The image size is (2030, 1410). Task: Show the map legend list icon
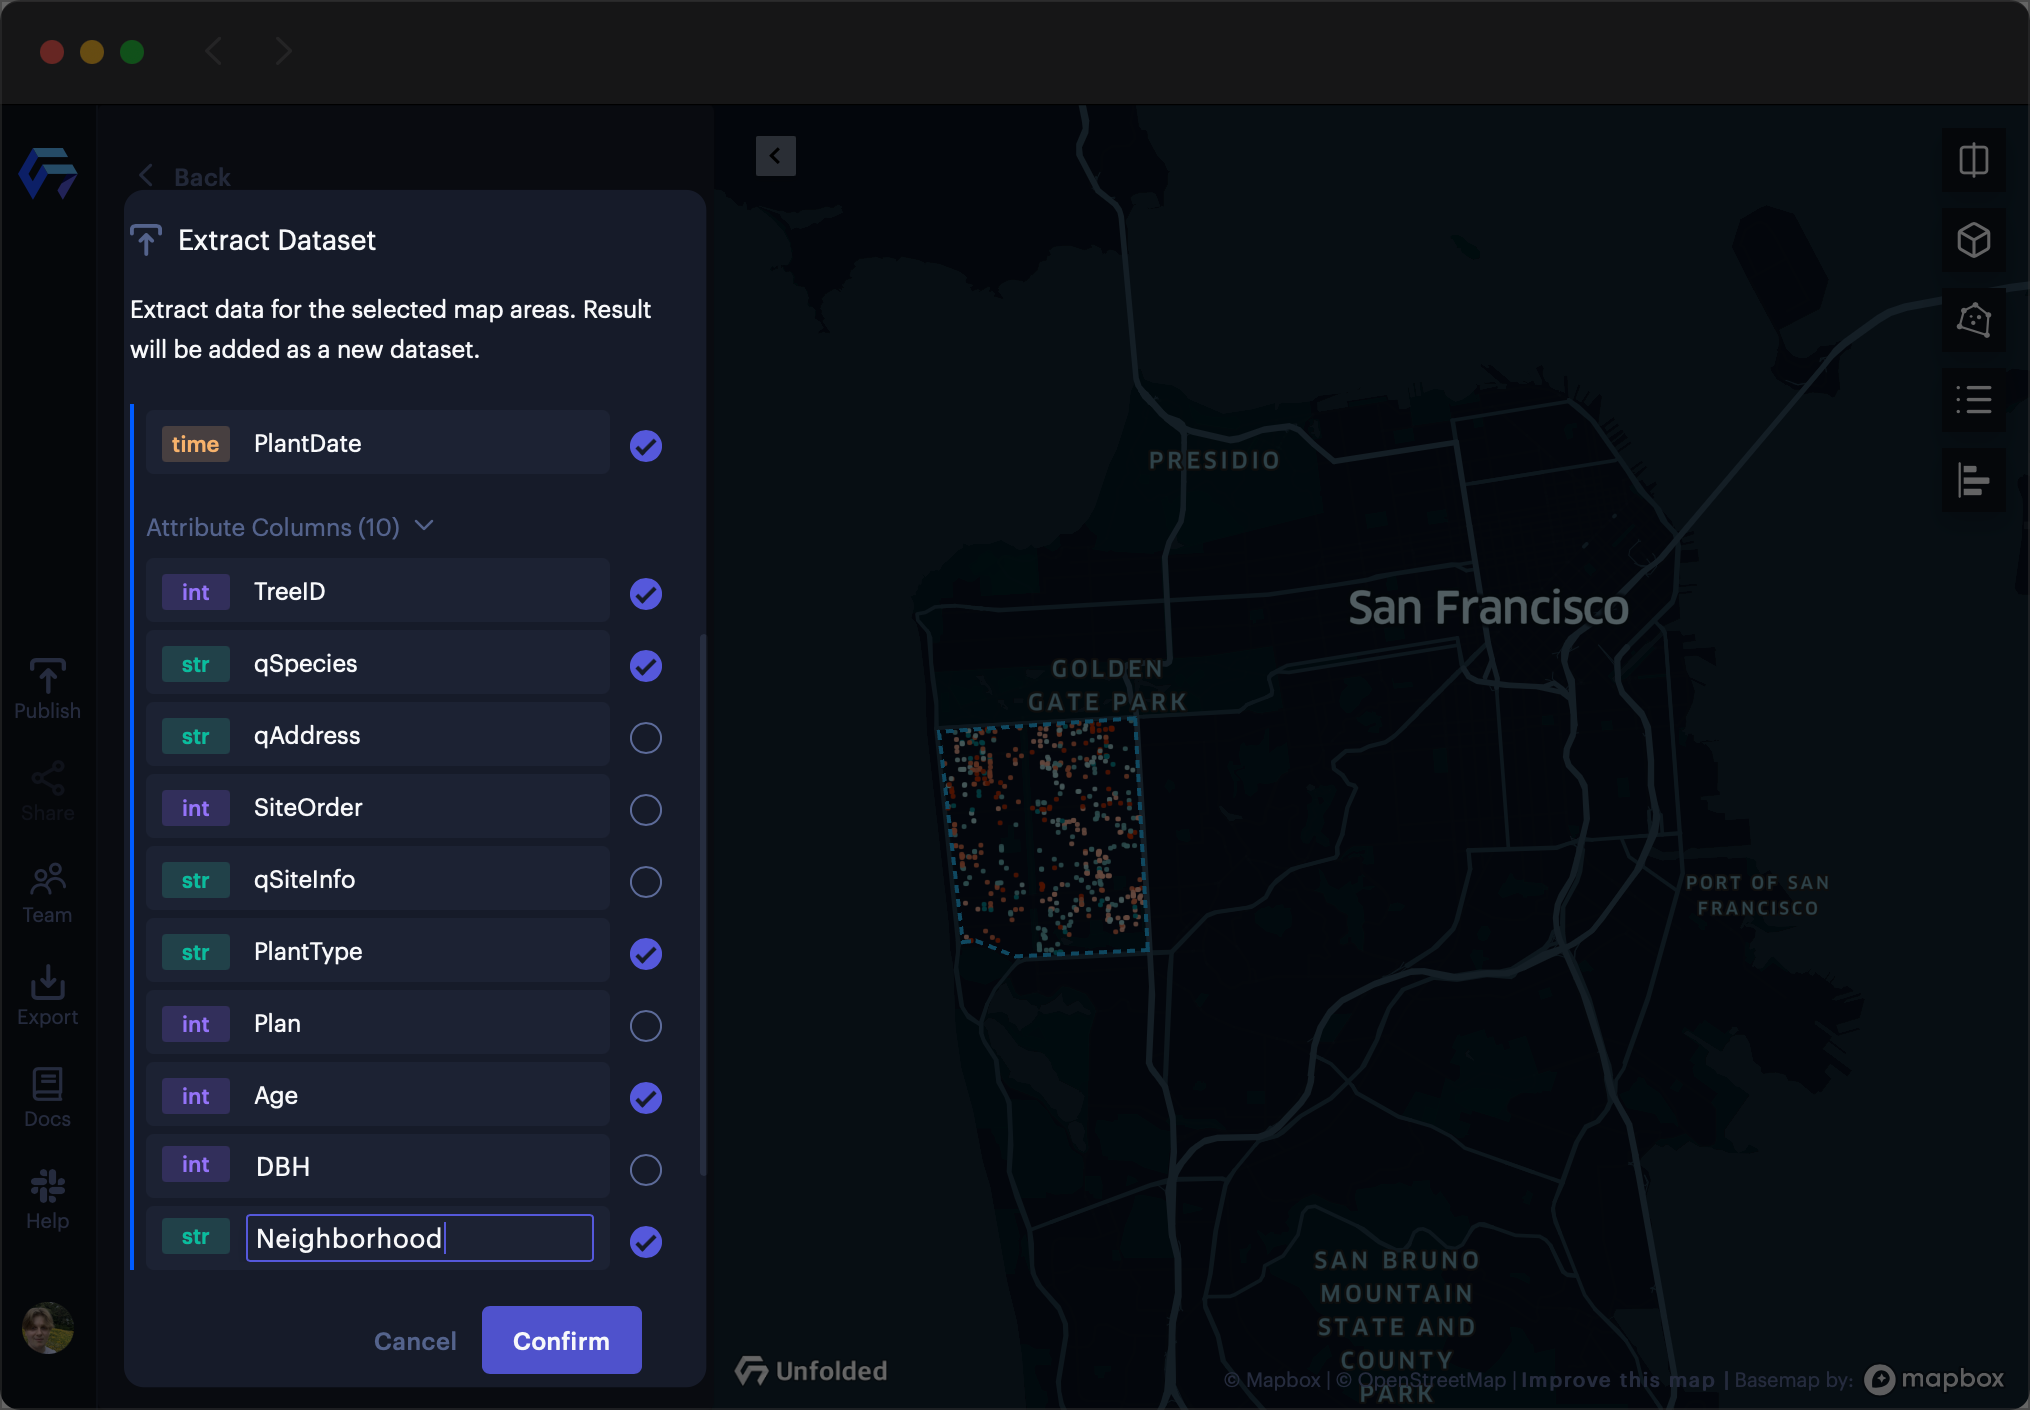tap(1973, 400)
